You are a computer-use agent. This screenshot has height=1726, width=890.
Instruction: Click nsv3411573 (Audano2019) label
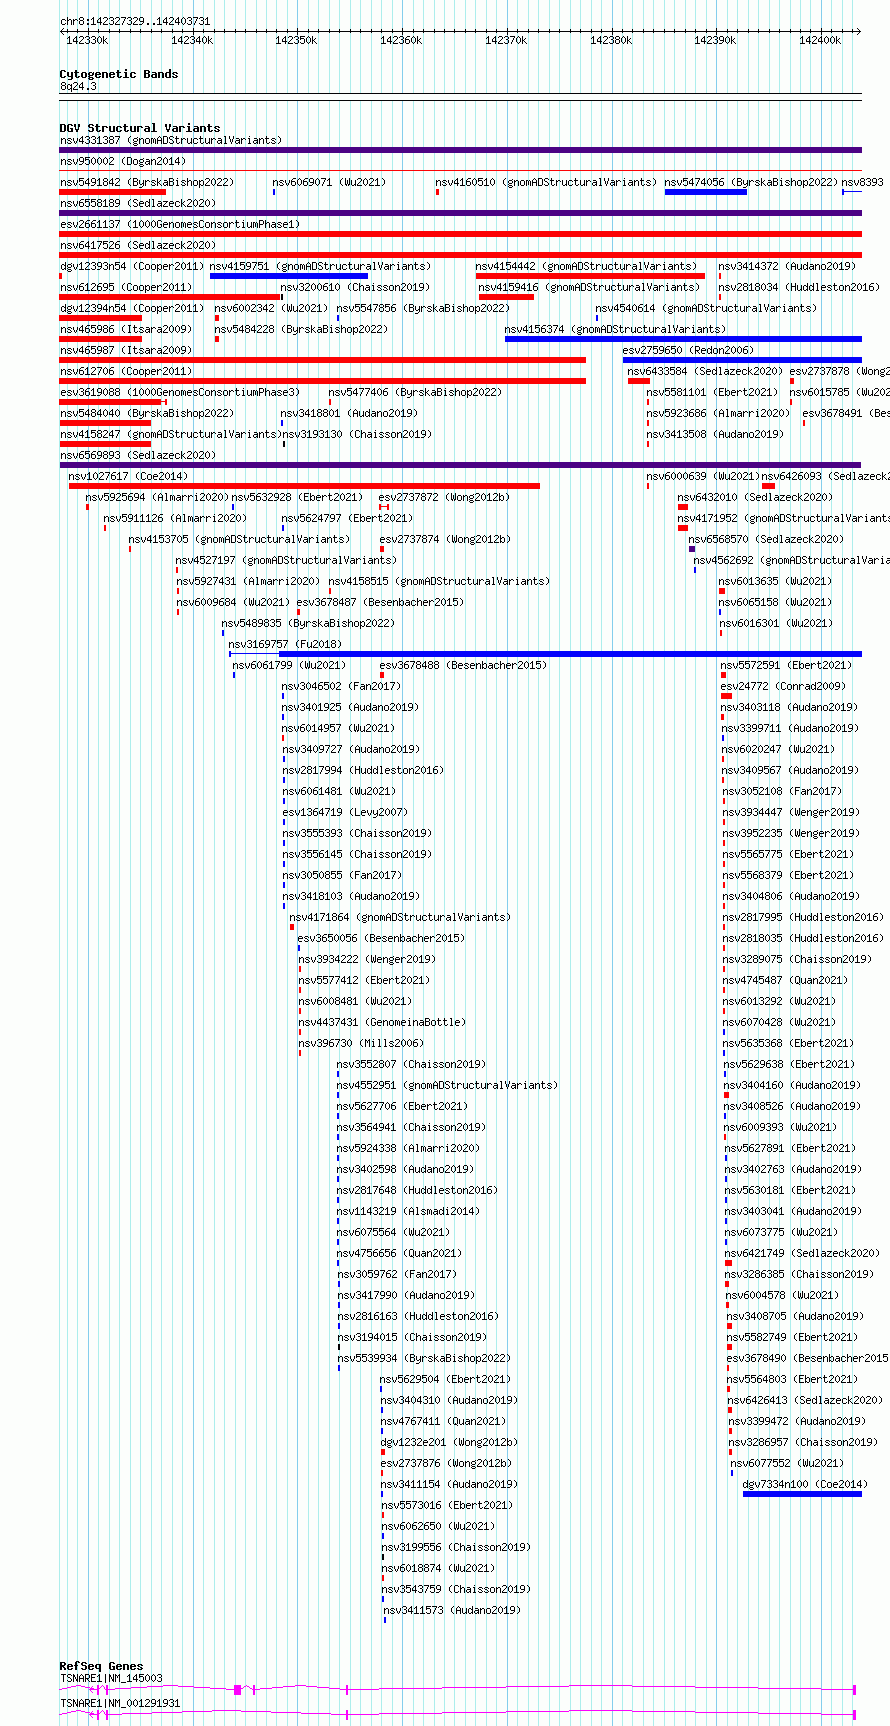[x=452, y=1610]
